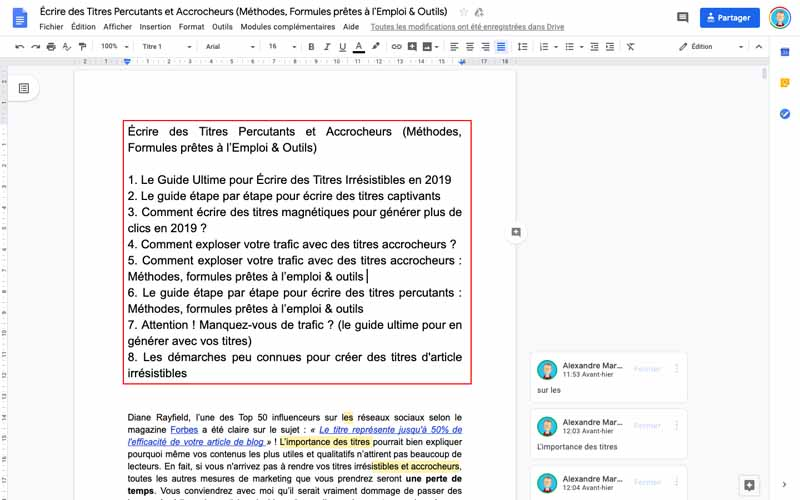800x500 pixels.
Task: Open comment history icon
Action: pyautogui.click(x=682, y=17)
